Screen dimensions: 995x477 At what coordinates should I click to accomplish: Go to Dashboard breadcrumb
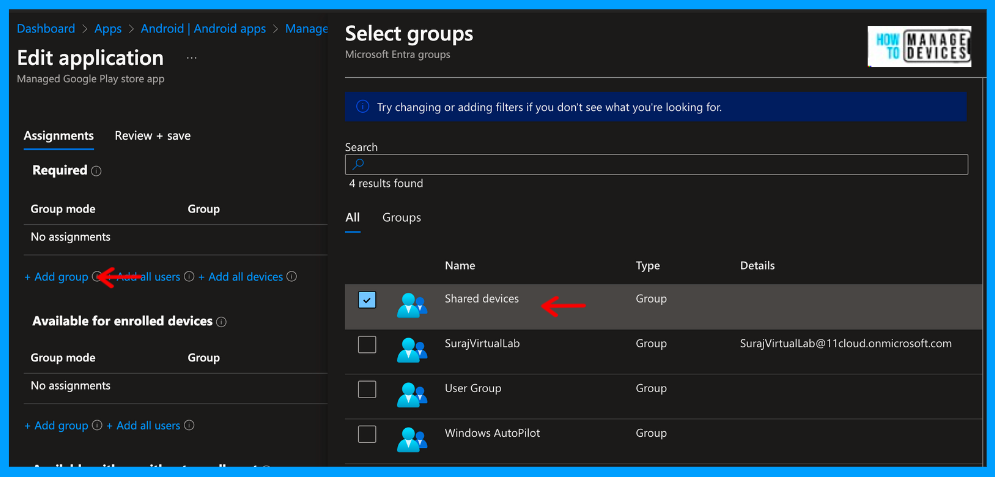pyautogui.click(x=46, y=29)
